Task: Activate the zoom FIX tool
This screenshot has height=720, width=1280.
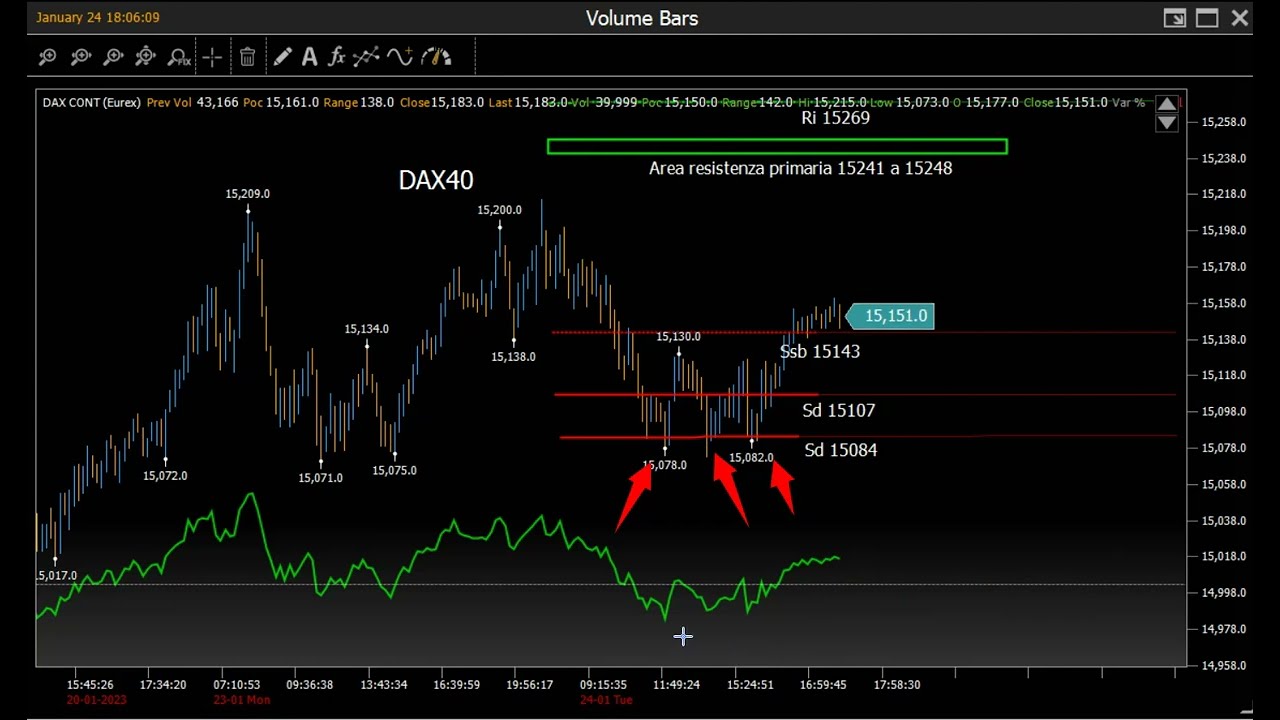Action: [x=179, y=57]
